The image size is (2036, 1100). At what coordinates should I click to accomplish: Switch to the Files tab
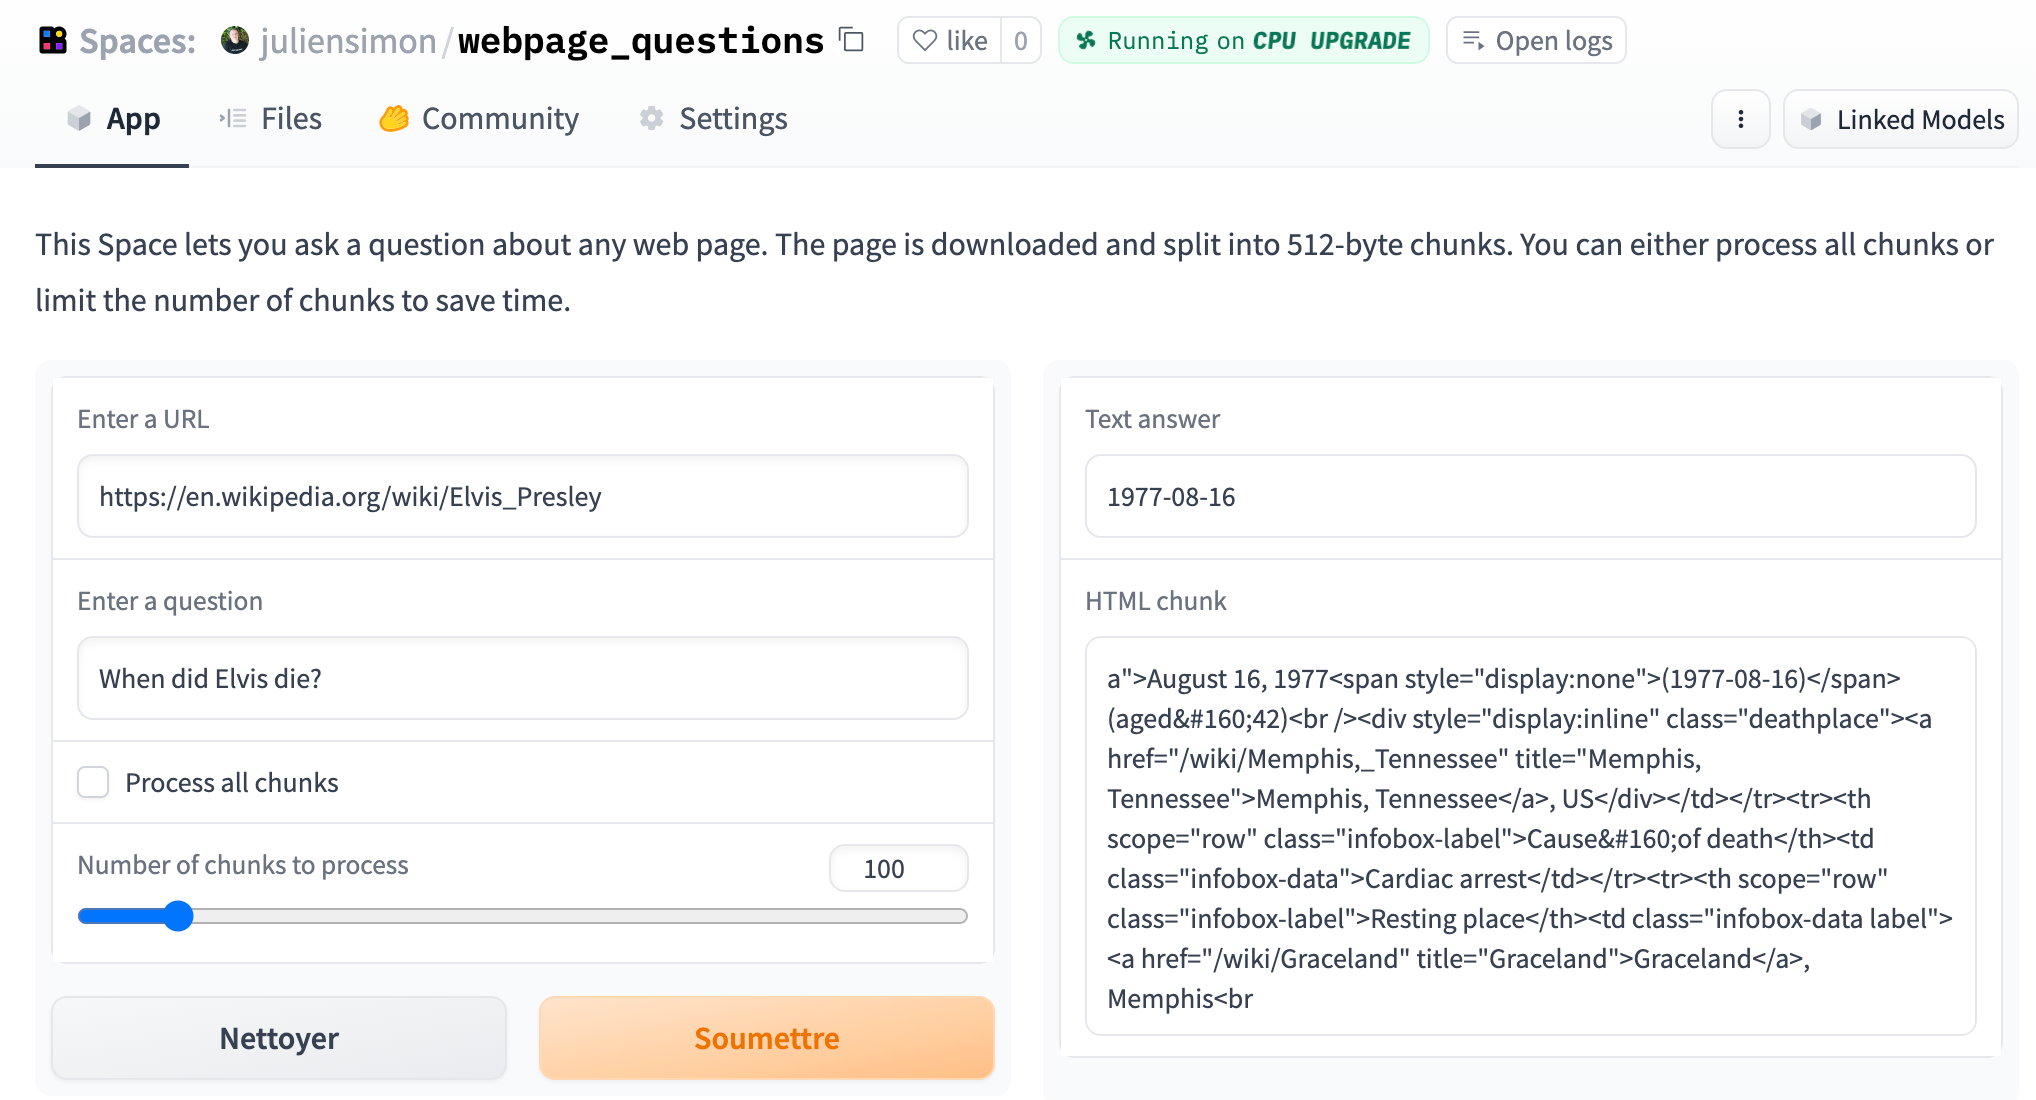pos(271,119)
